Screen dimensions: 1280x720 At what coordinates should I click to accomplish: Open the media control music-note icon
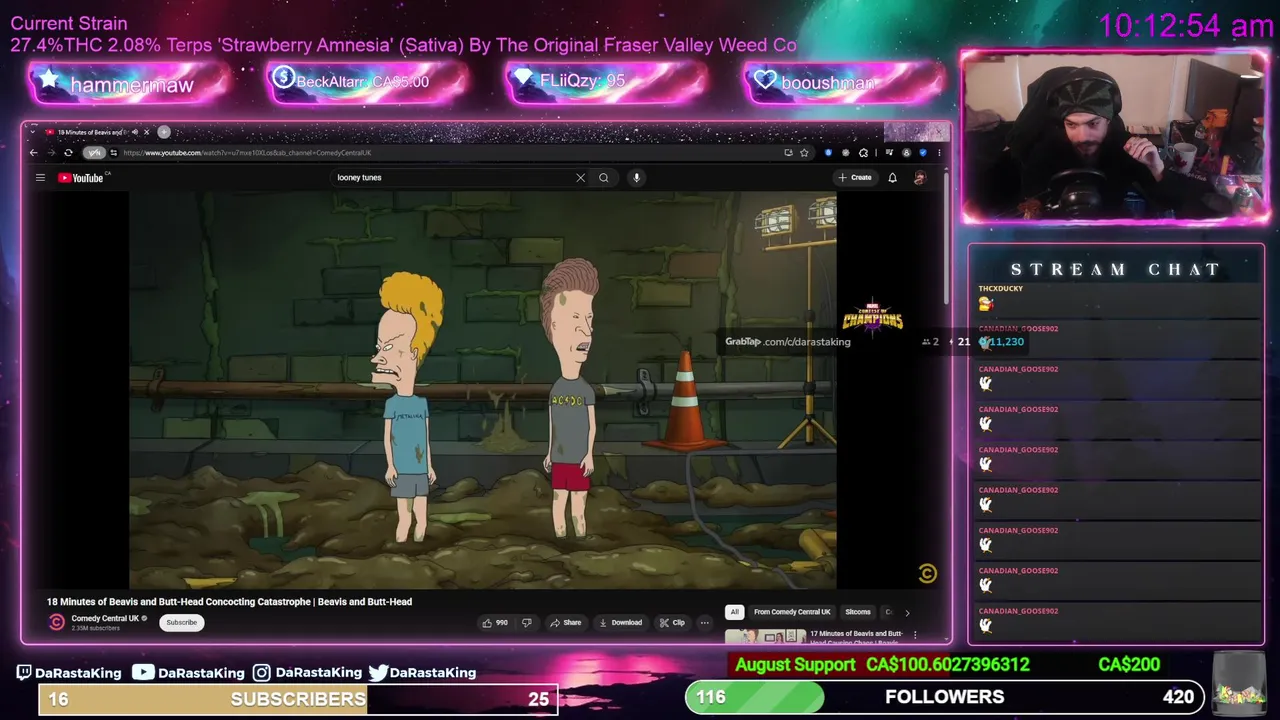(x=889, y=152)
